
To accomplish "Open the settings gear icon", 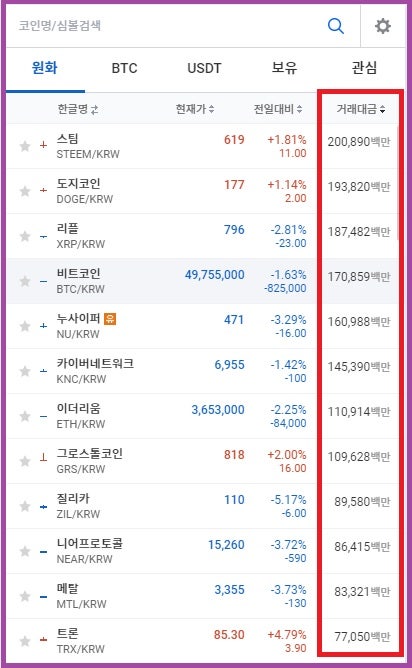I will (x=383, y=26).
